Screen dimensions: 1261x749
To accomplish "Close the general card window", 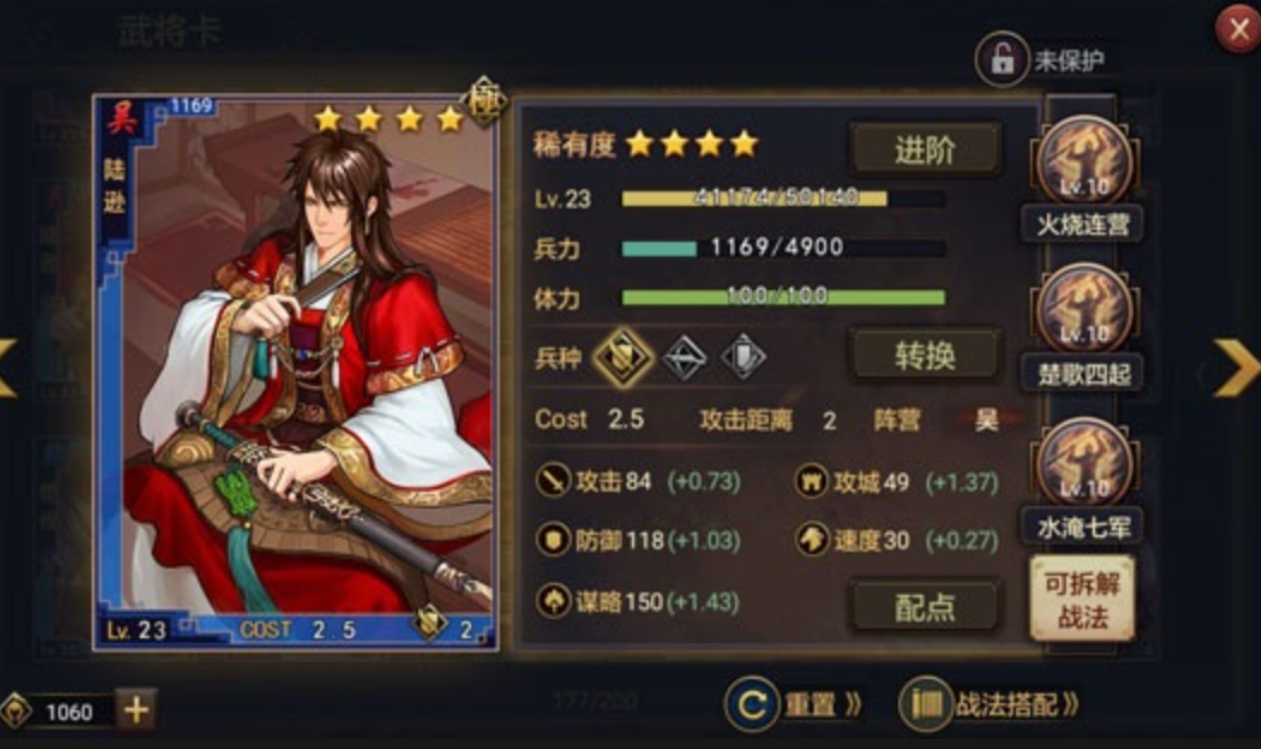I will pyautogui.click(x=1238, y=30).
